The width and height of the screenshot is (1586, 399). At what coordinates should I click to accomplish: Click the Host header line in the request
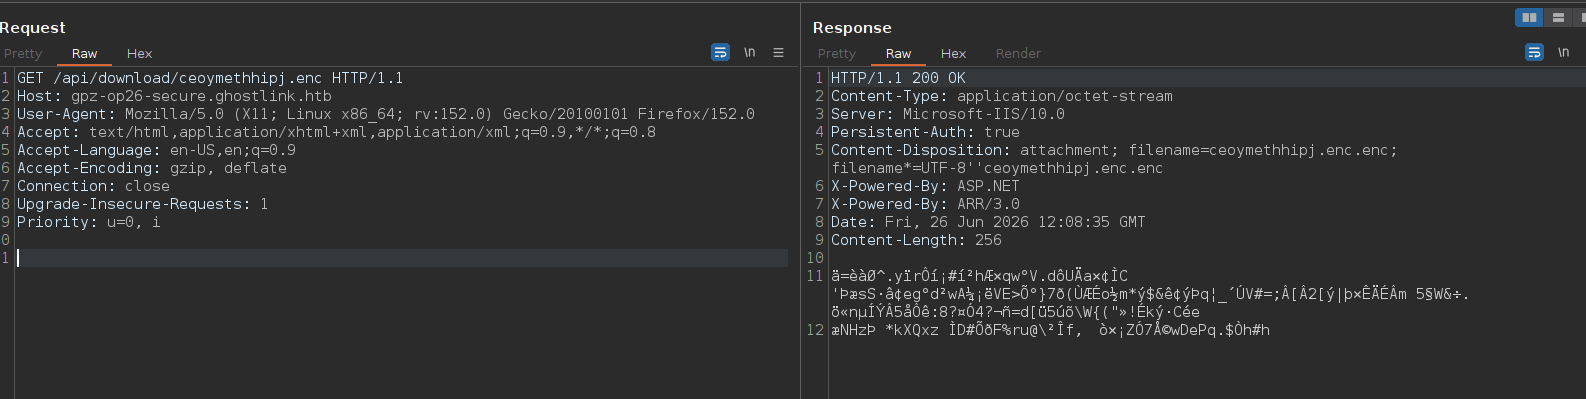tap(174, 96)
